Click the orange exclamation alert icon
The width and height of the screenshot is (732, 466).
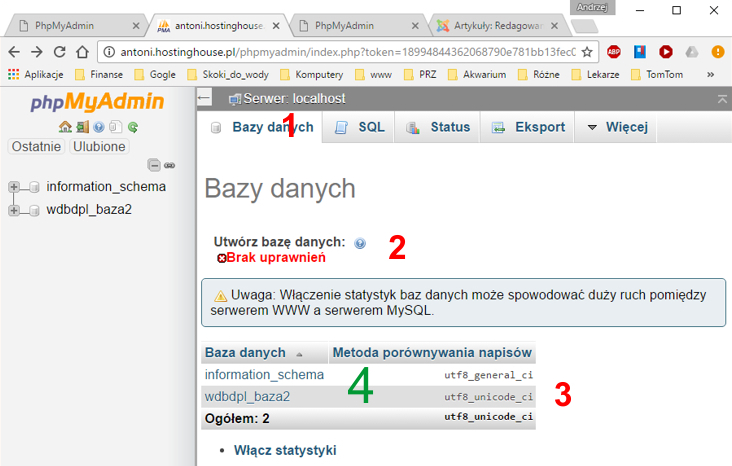(718, 52)
